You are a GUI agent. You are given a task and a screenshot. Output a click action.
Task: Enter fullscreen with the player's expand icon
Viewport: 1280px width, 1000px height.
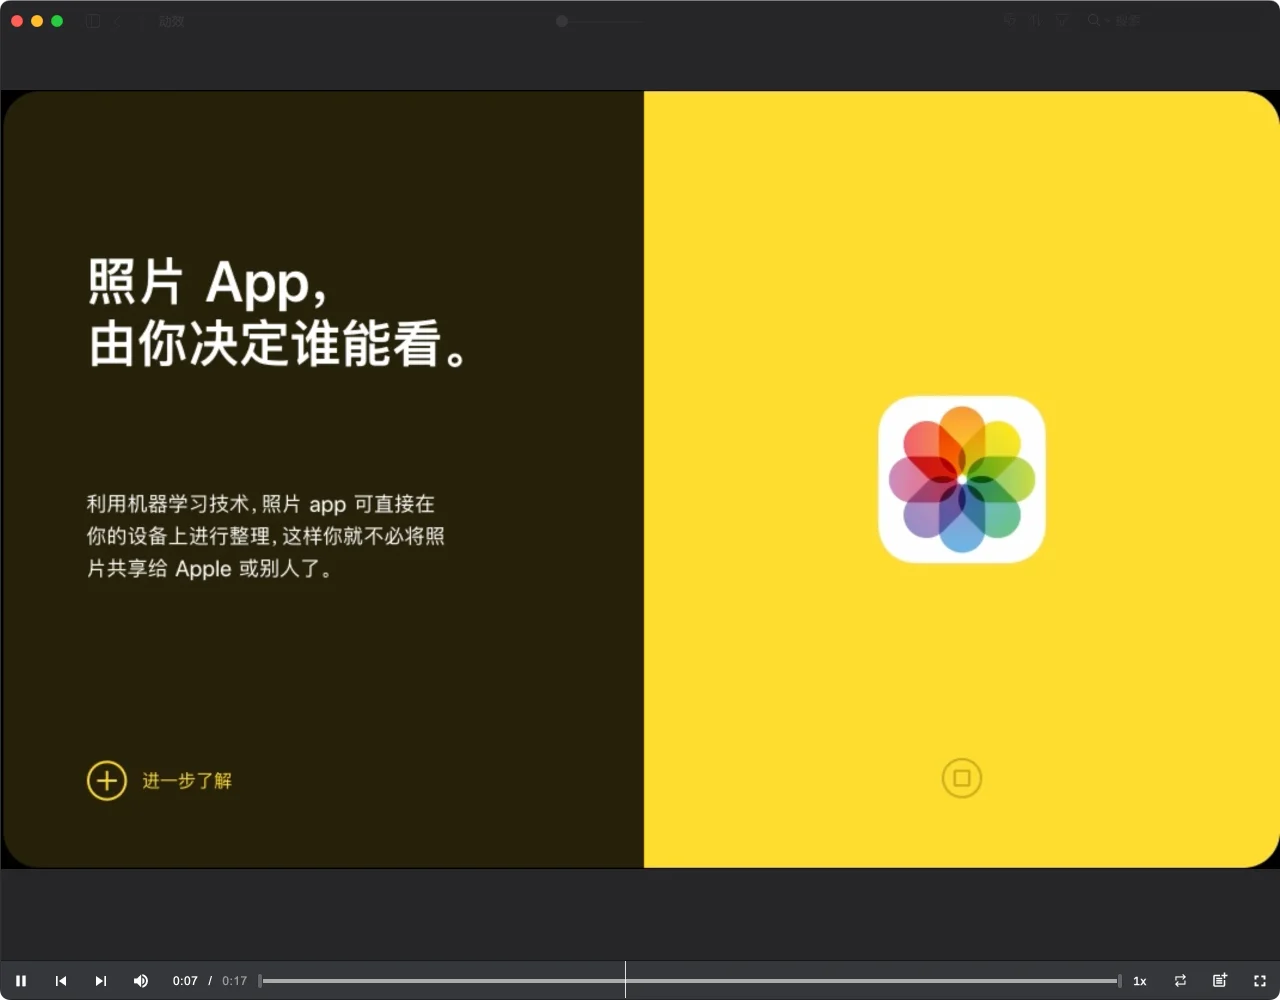[x=1260, y=981]
